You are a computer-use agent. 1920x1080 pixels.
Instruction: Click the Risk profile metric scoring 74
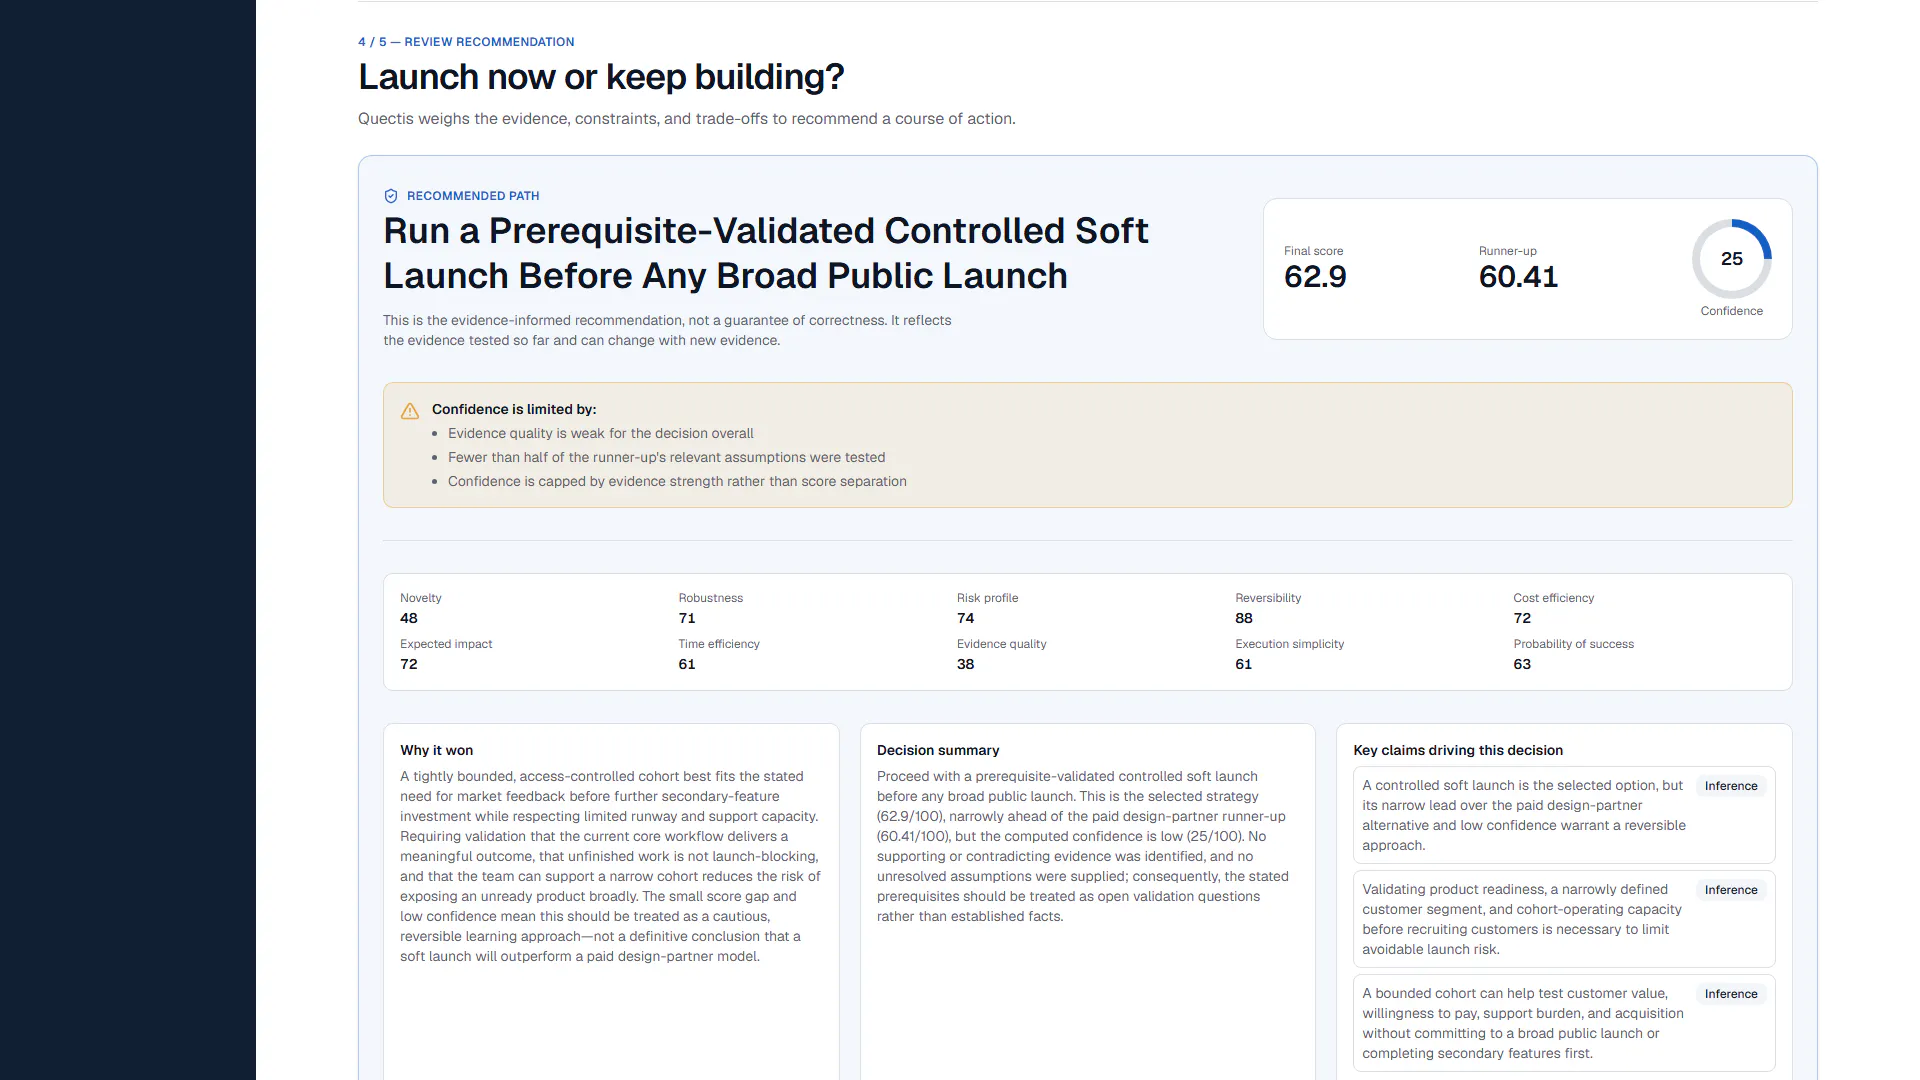(x=987, y=608)
